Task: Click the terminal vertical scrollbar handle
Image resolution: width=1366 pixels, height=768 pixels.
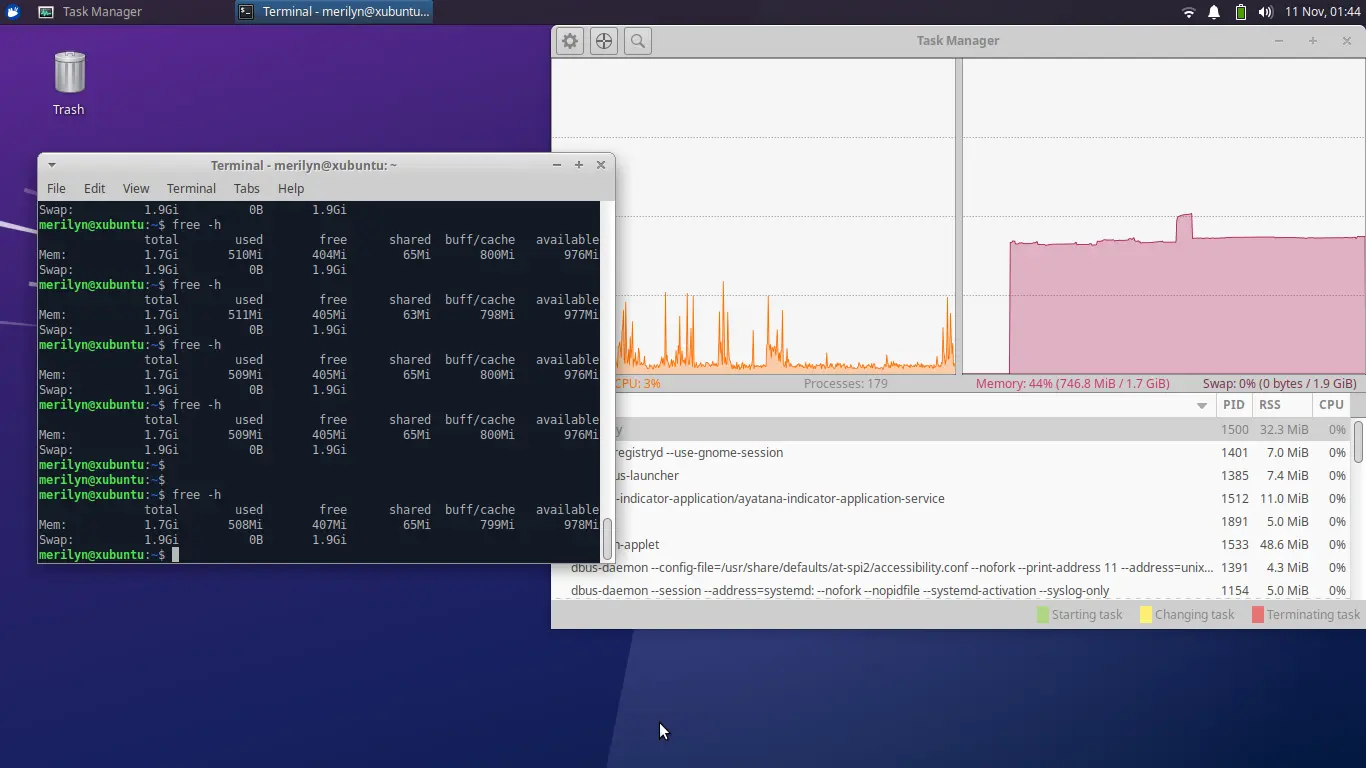Action: (x=607, y=538)
